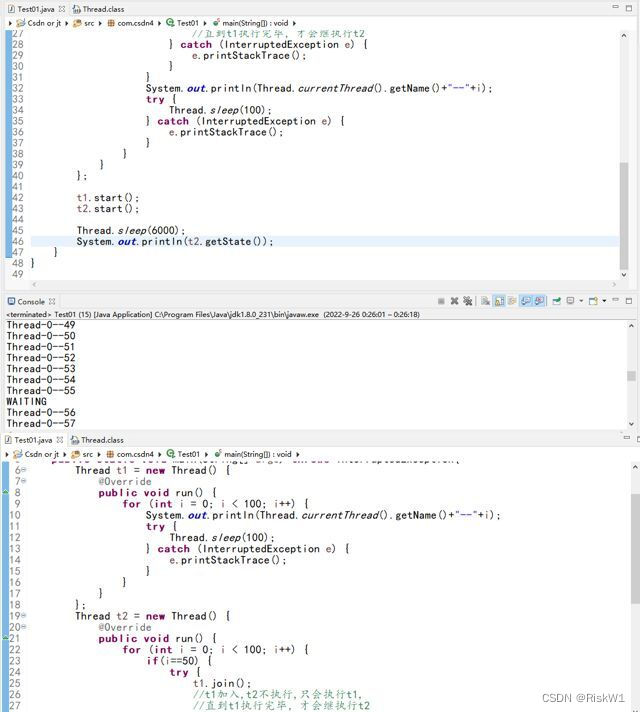Collapse code fold at line 19
This screenshot has width=640, height=712.
[24, 615]
